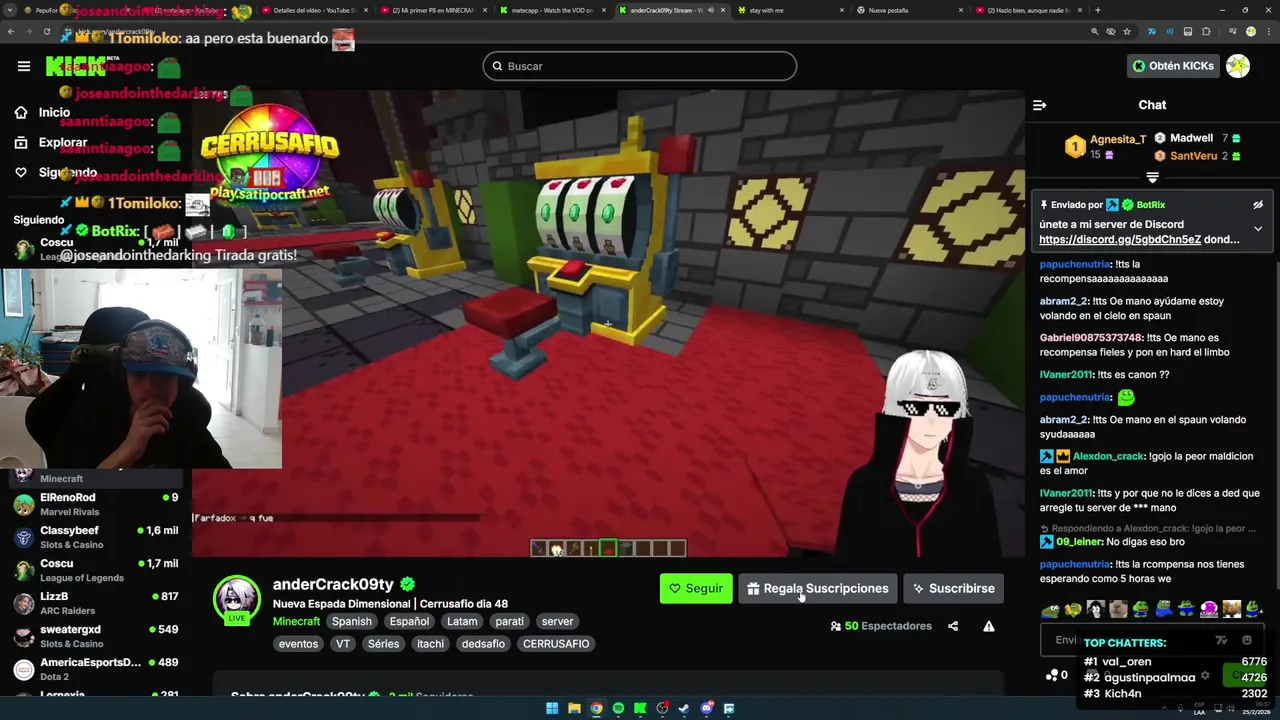Click Madwell in gift leaderboard

tap(1191, 138)
